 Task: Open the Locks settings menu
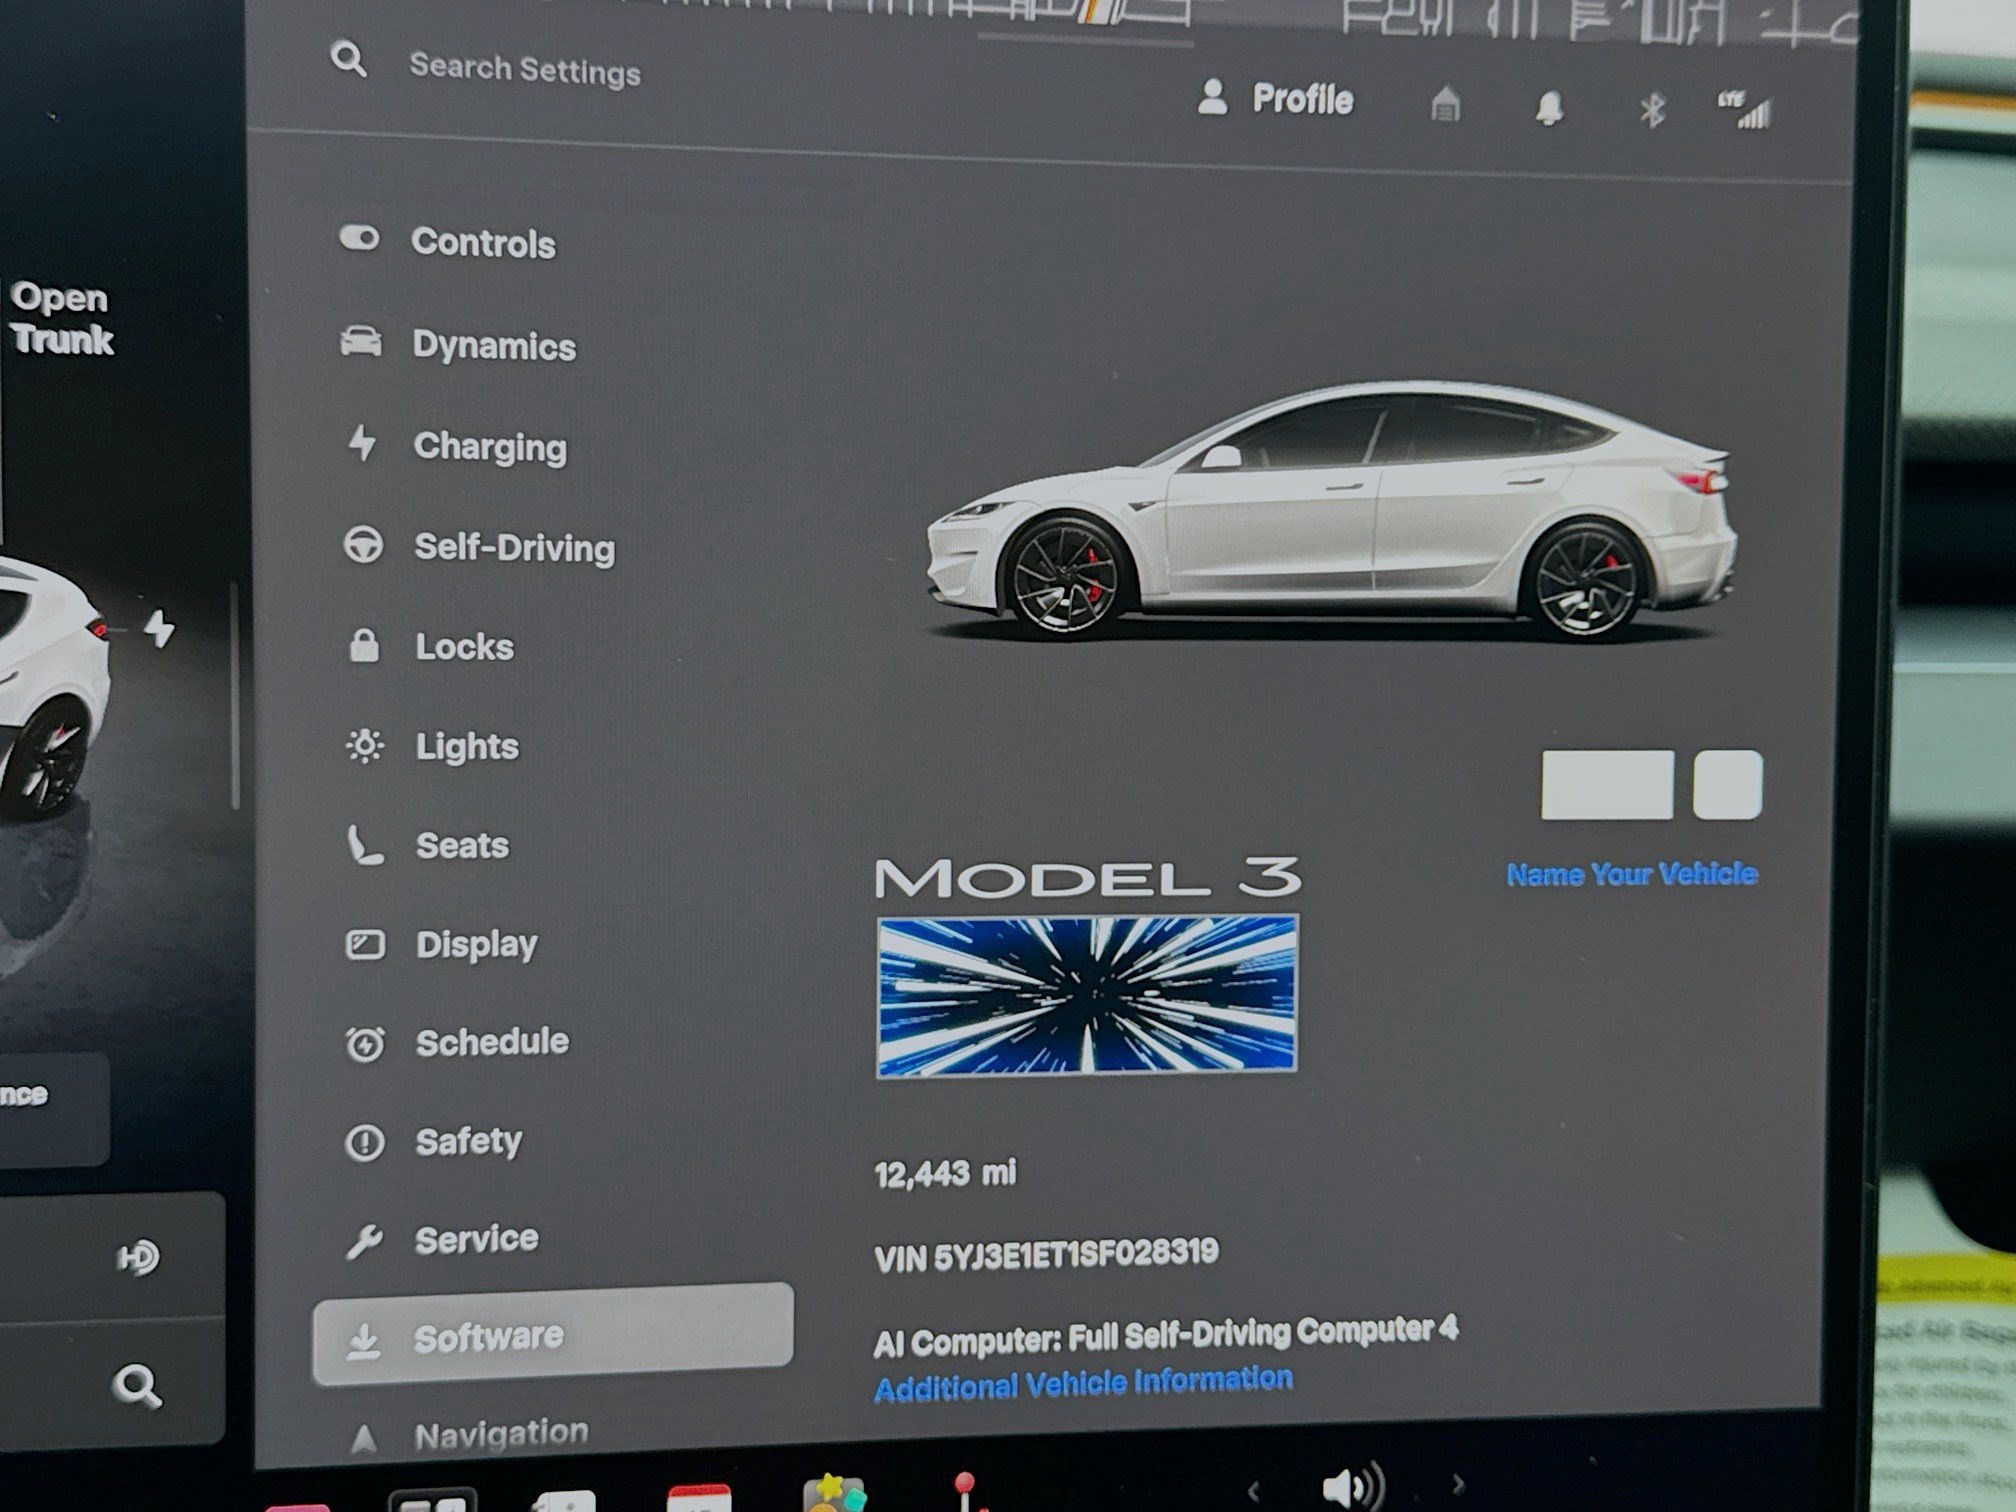430,646
